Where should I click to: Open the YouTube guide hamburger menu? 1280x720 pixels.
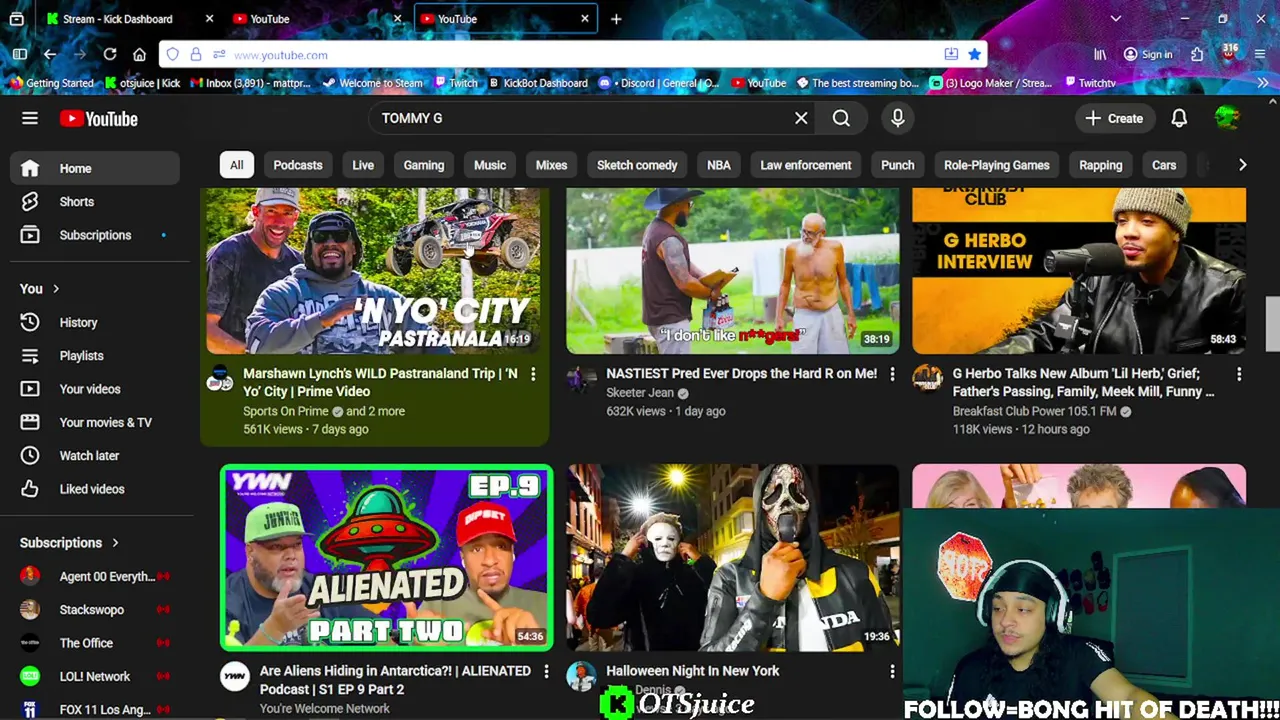[x=30, y=118]
